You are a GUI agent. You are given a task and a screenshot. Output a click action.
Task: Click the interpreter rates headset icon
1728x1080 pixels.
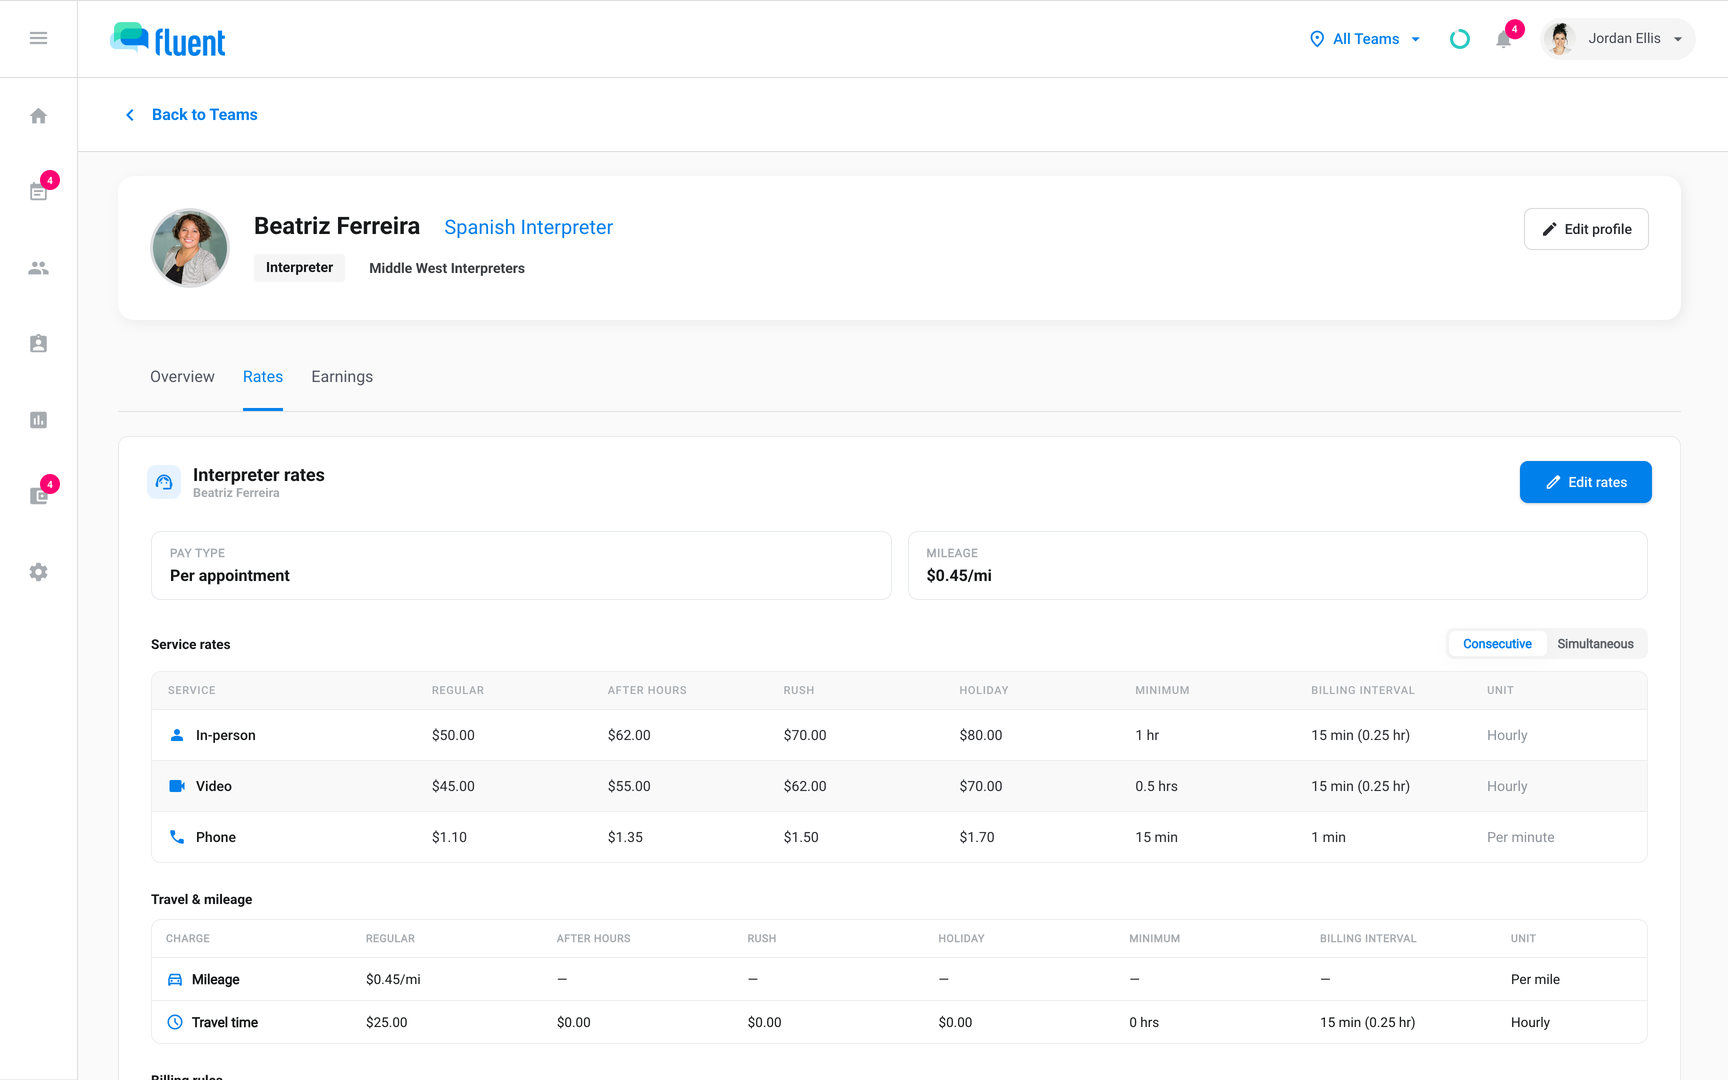(164, 482)
